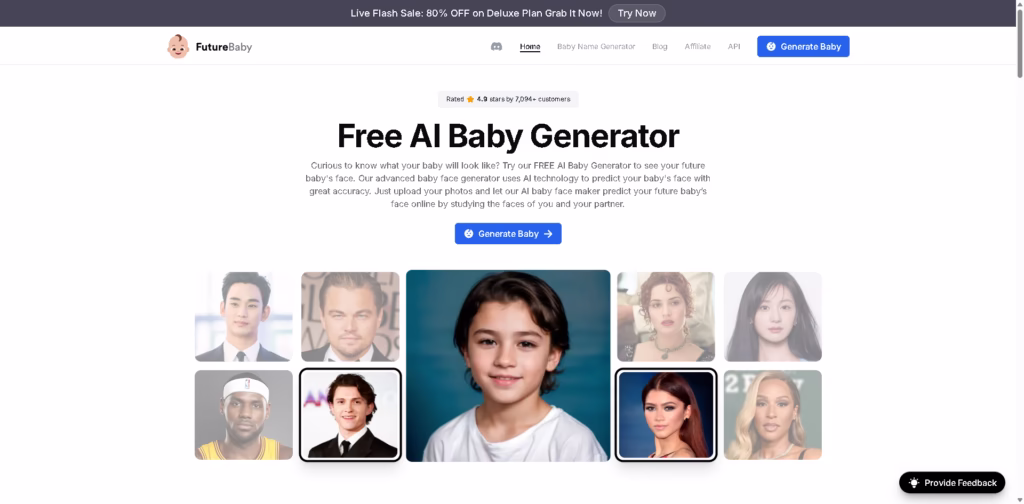
Task: Go to the Home nav tab
Action: (530, 46)
